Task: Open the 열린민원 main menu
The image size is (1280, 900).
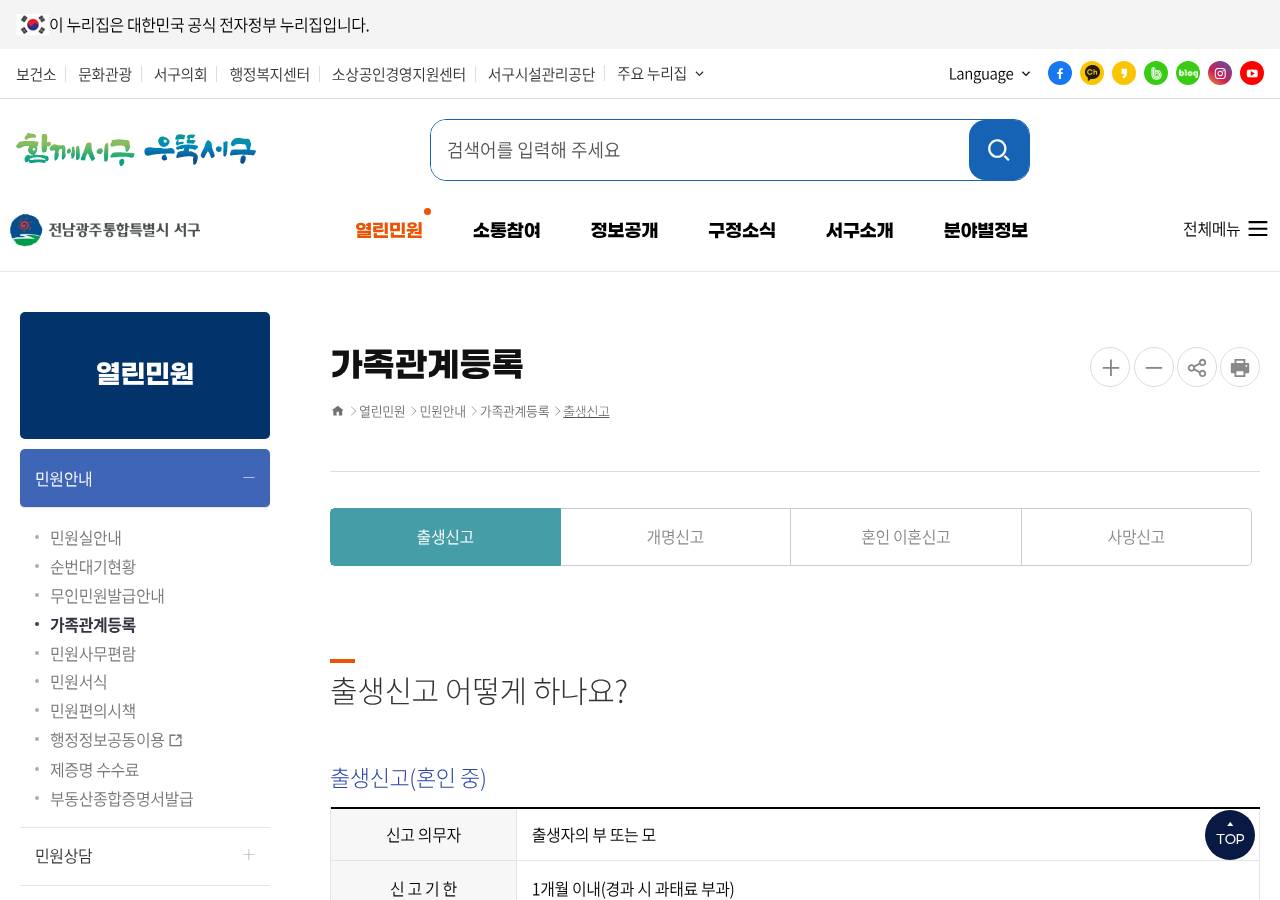Action: [x=389, y=230]
